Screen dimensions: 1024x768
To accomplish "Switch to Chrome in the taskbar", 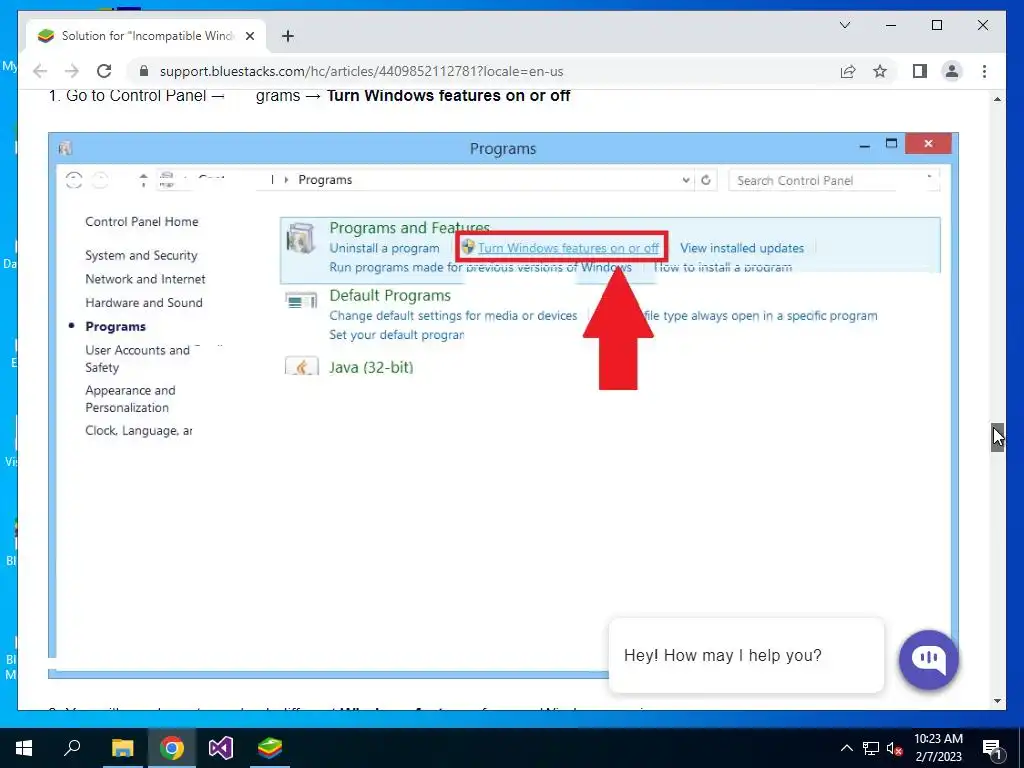I will pos(172,748).
